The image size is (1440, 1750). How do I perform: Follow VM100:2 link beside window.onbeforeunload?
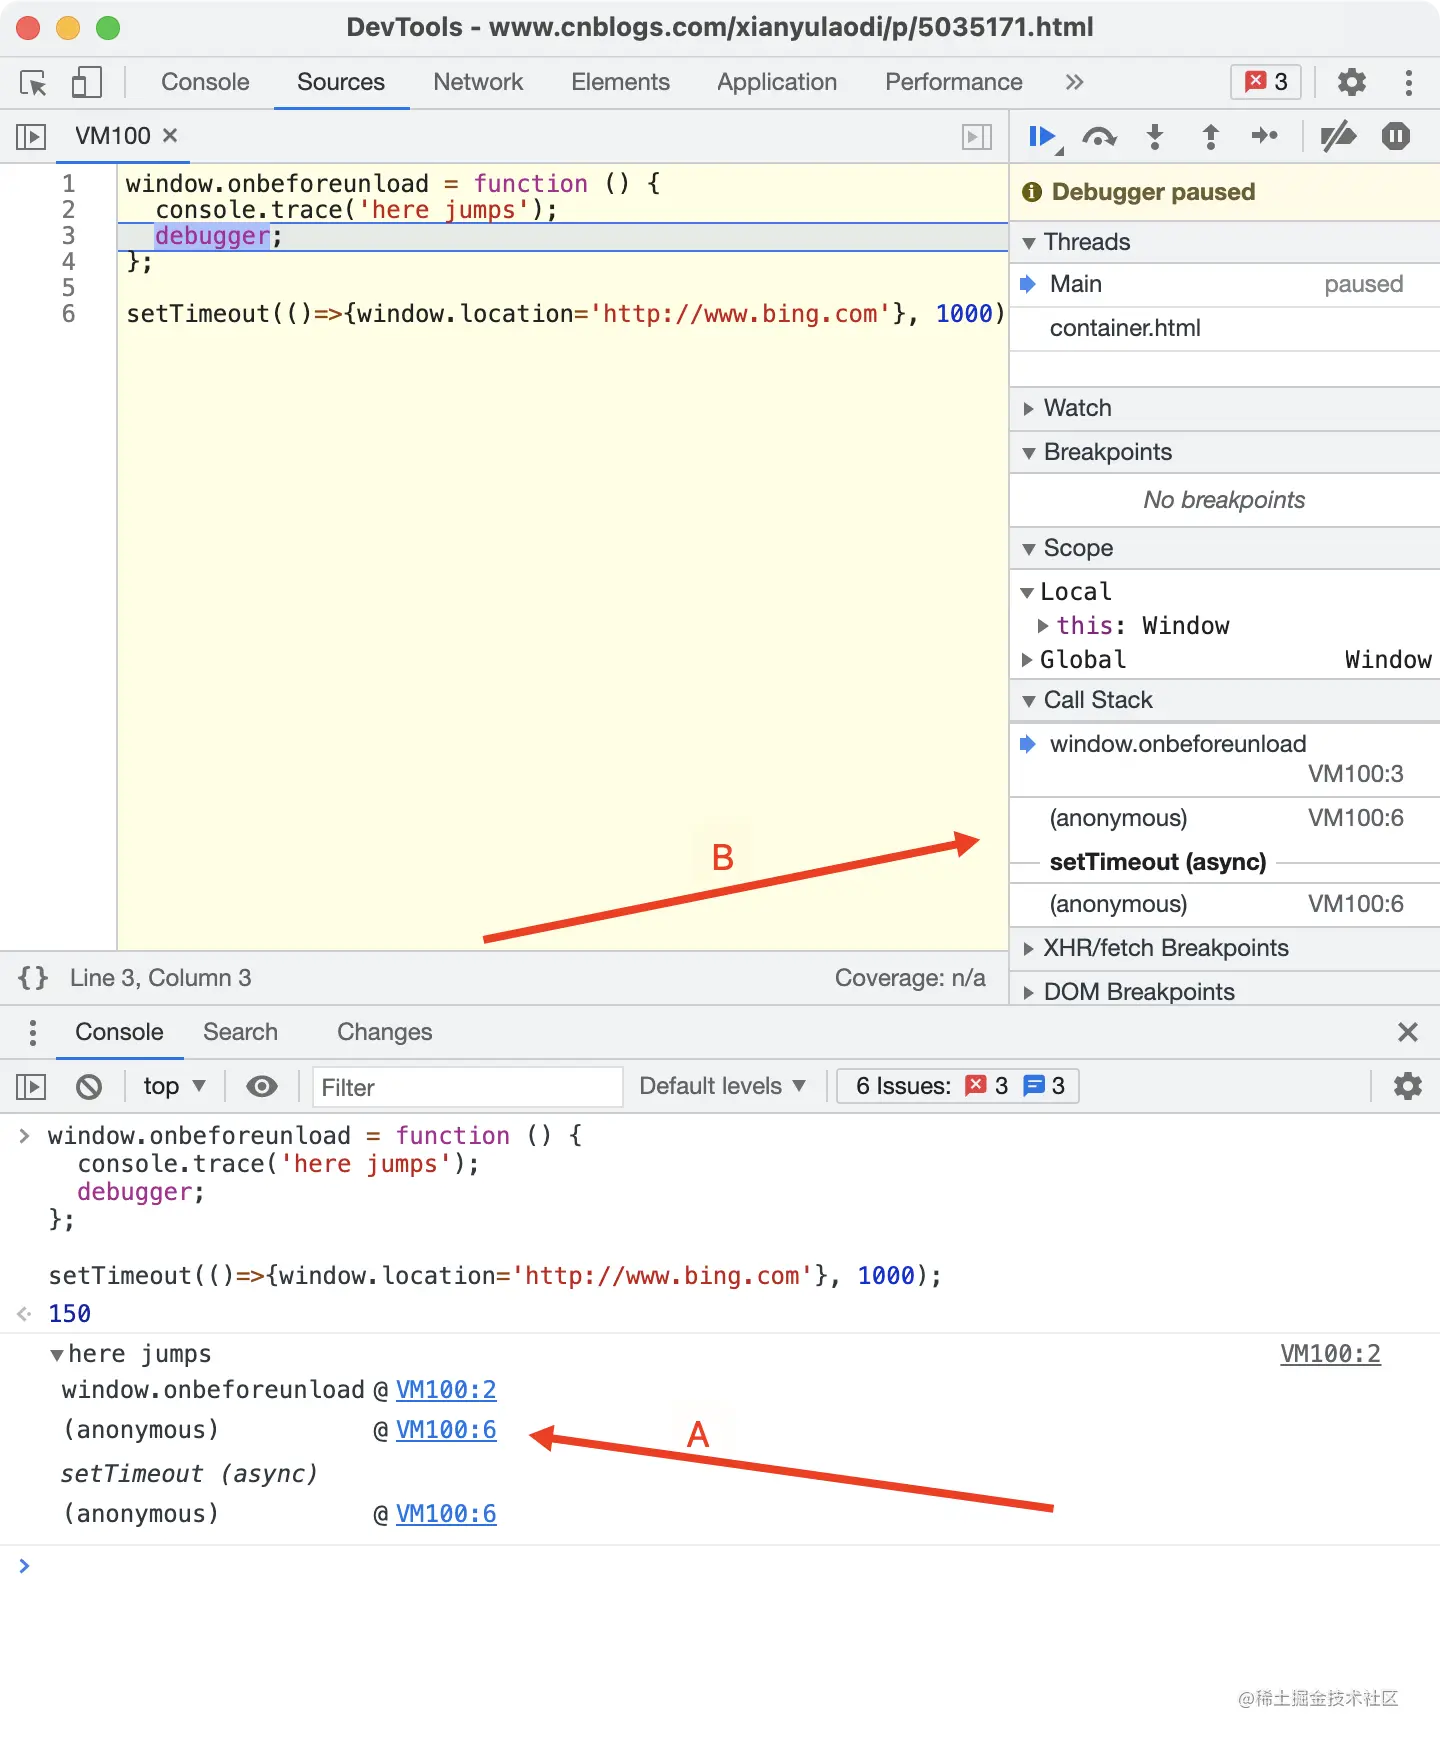446,1390
